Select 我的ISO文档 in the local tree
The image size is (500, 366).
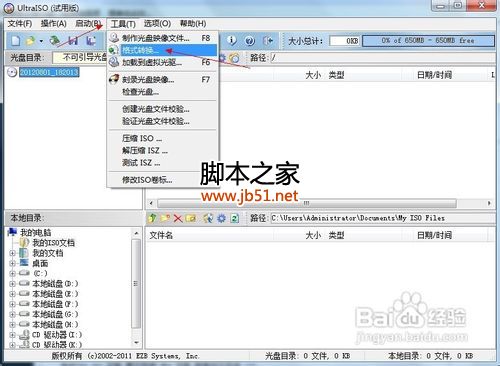[x=53, y=243]
